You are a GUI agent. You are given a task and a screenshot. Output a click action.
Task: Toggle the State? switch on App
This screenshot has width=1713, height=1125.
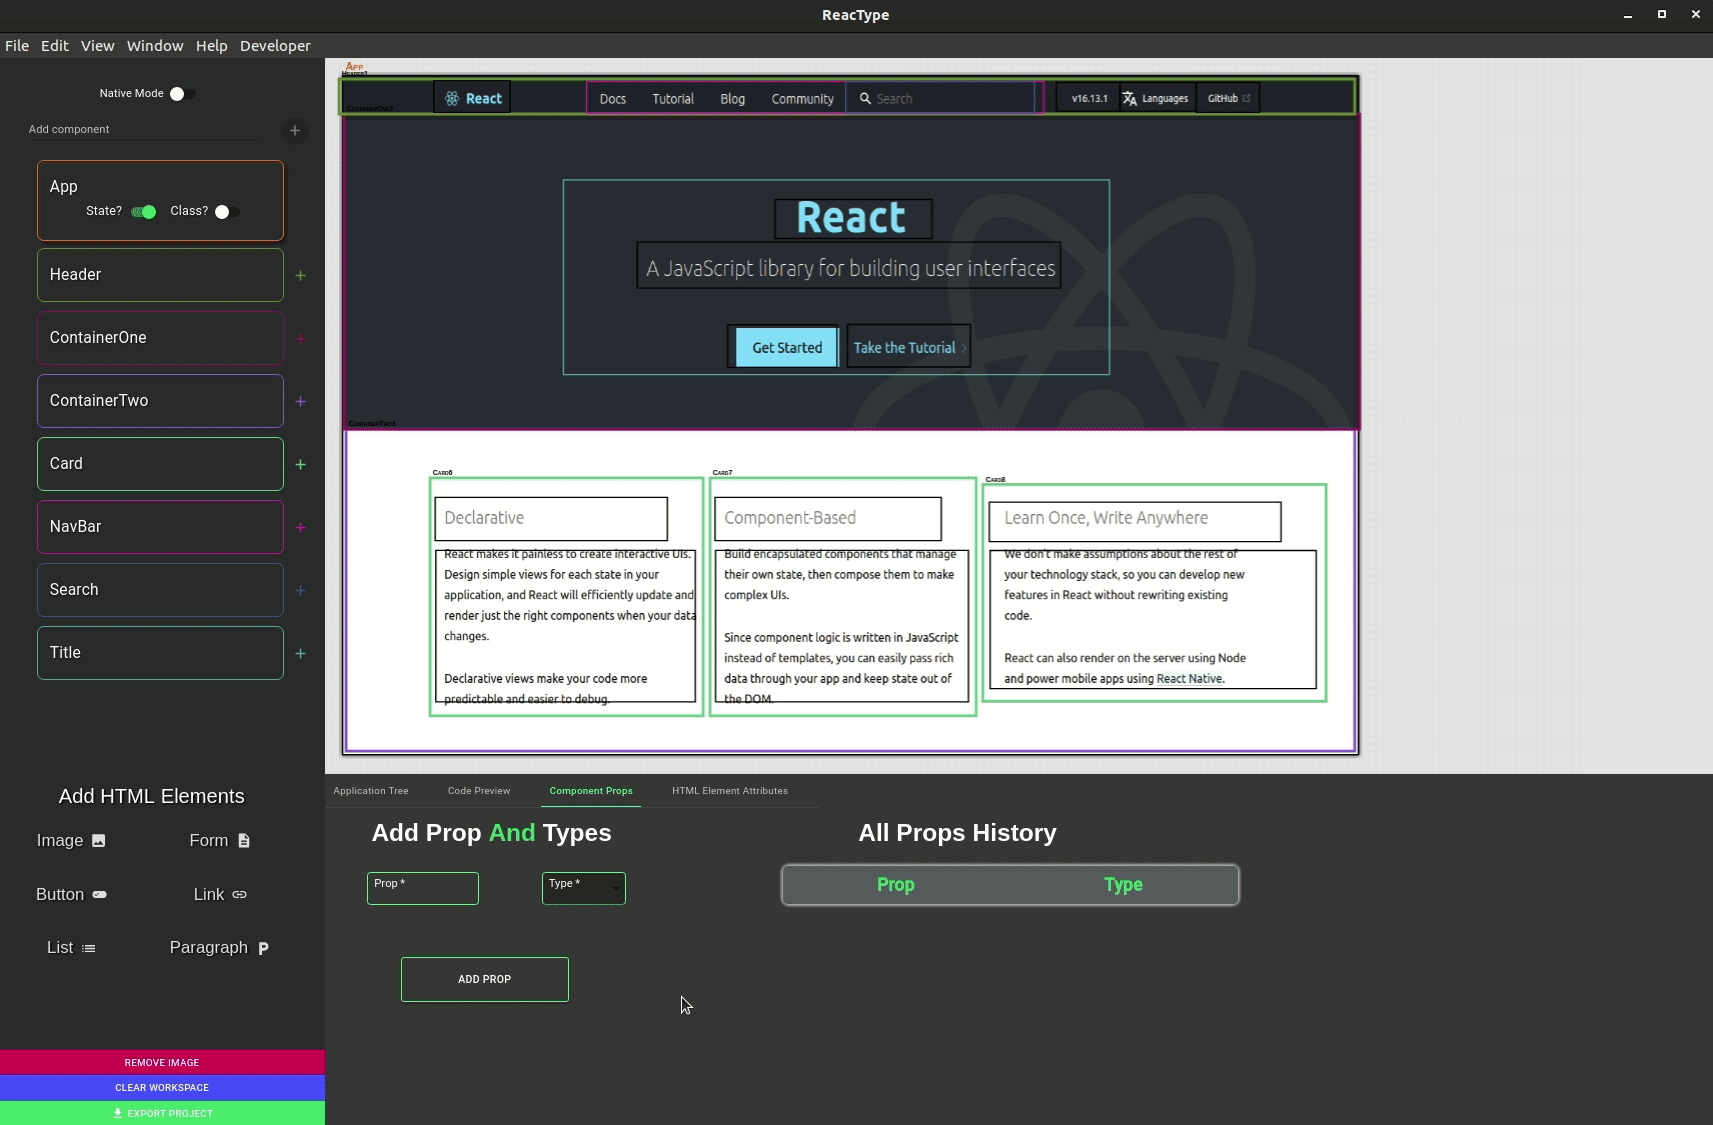pos(144,211)
